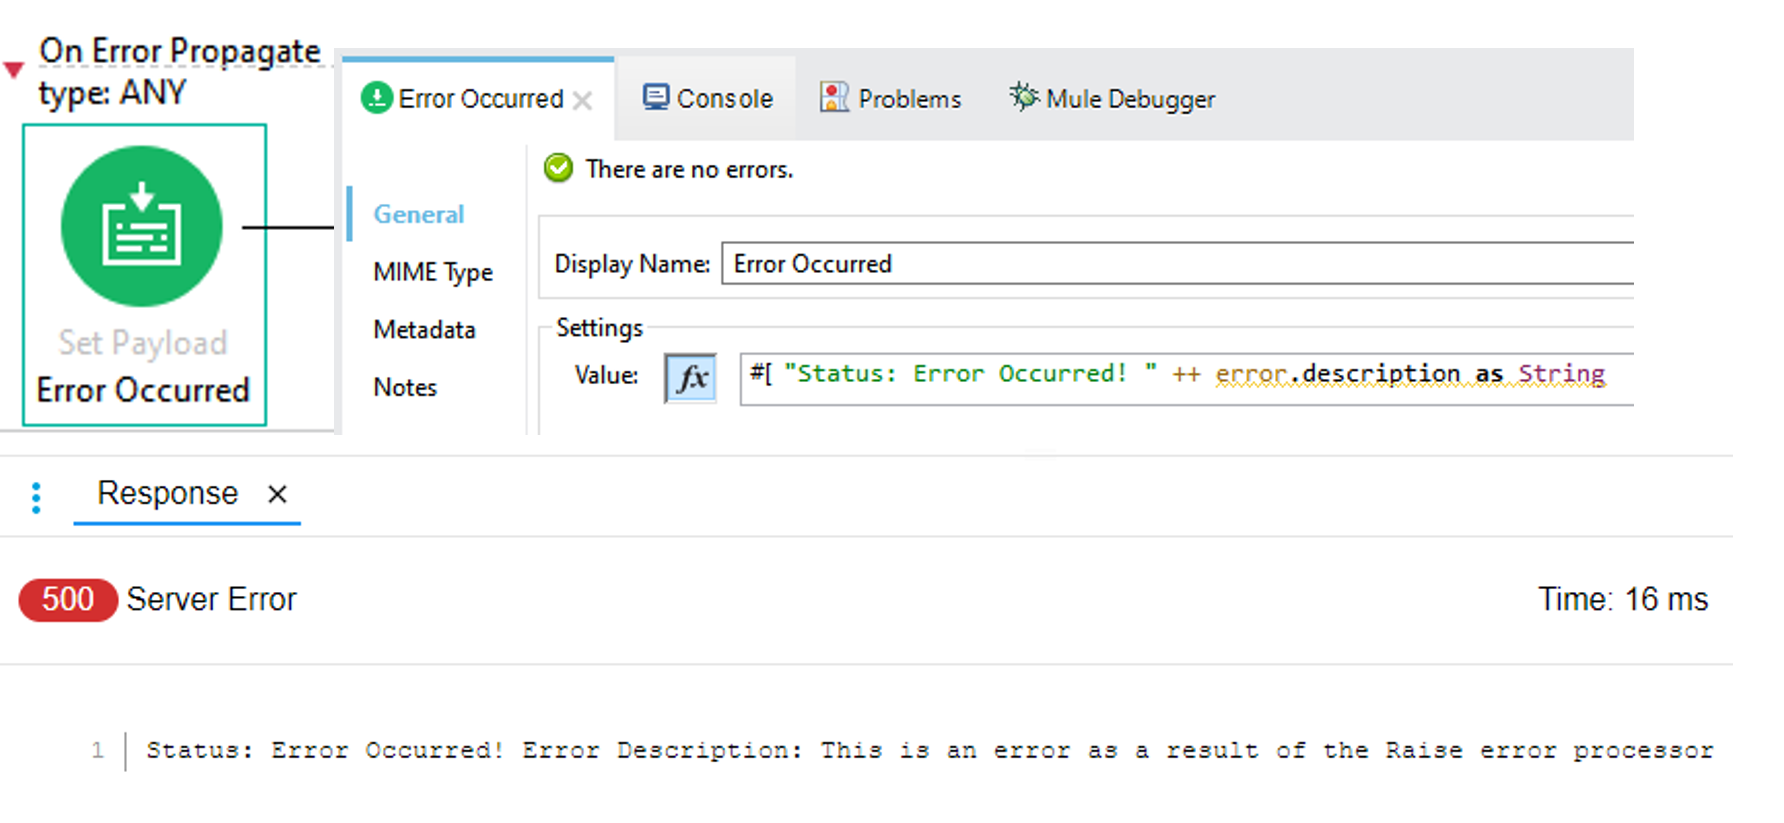Collapse the On Error Propagate scope arrow
The height and width of the screenshot is (823, 1784).
click(x=13, y=70)
